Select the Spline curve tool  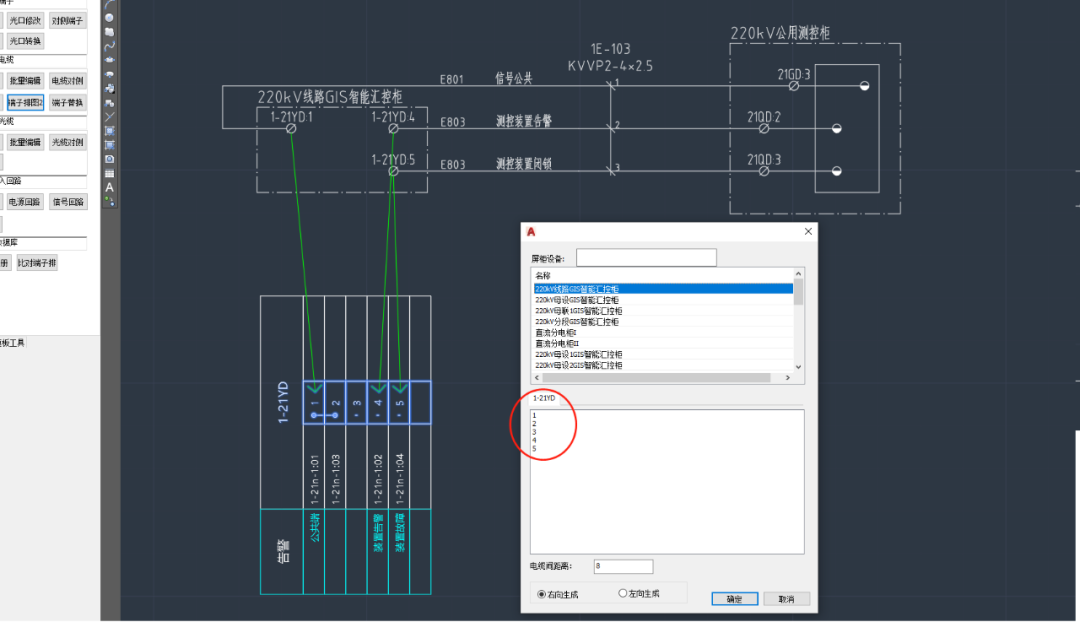point(110,45)
